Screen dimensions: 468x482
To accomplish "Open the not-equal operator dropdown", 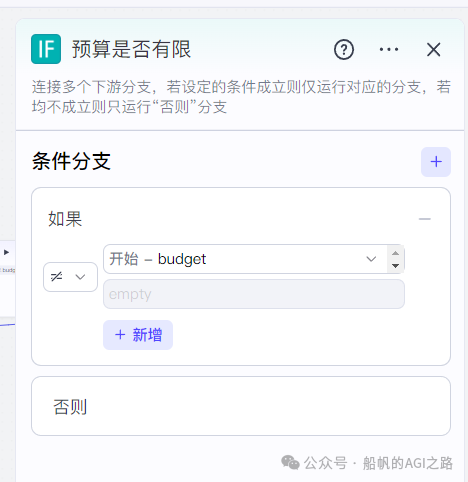I will [70, 277].
